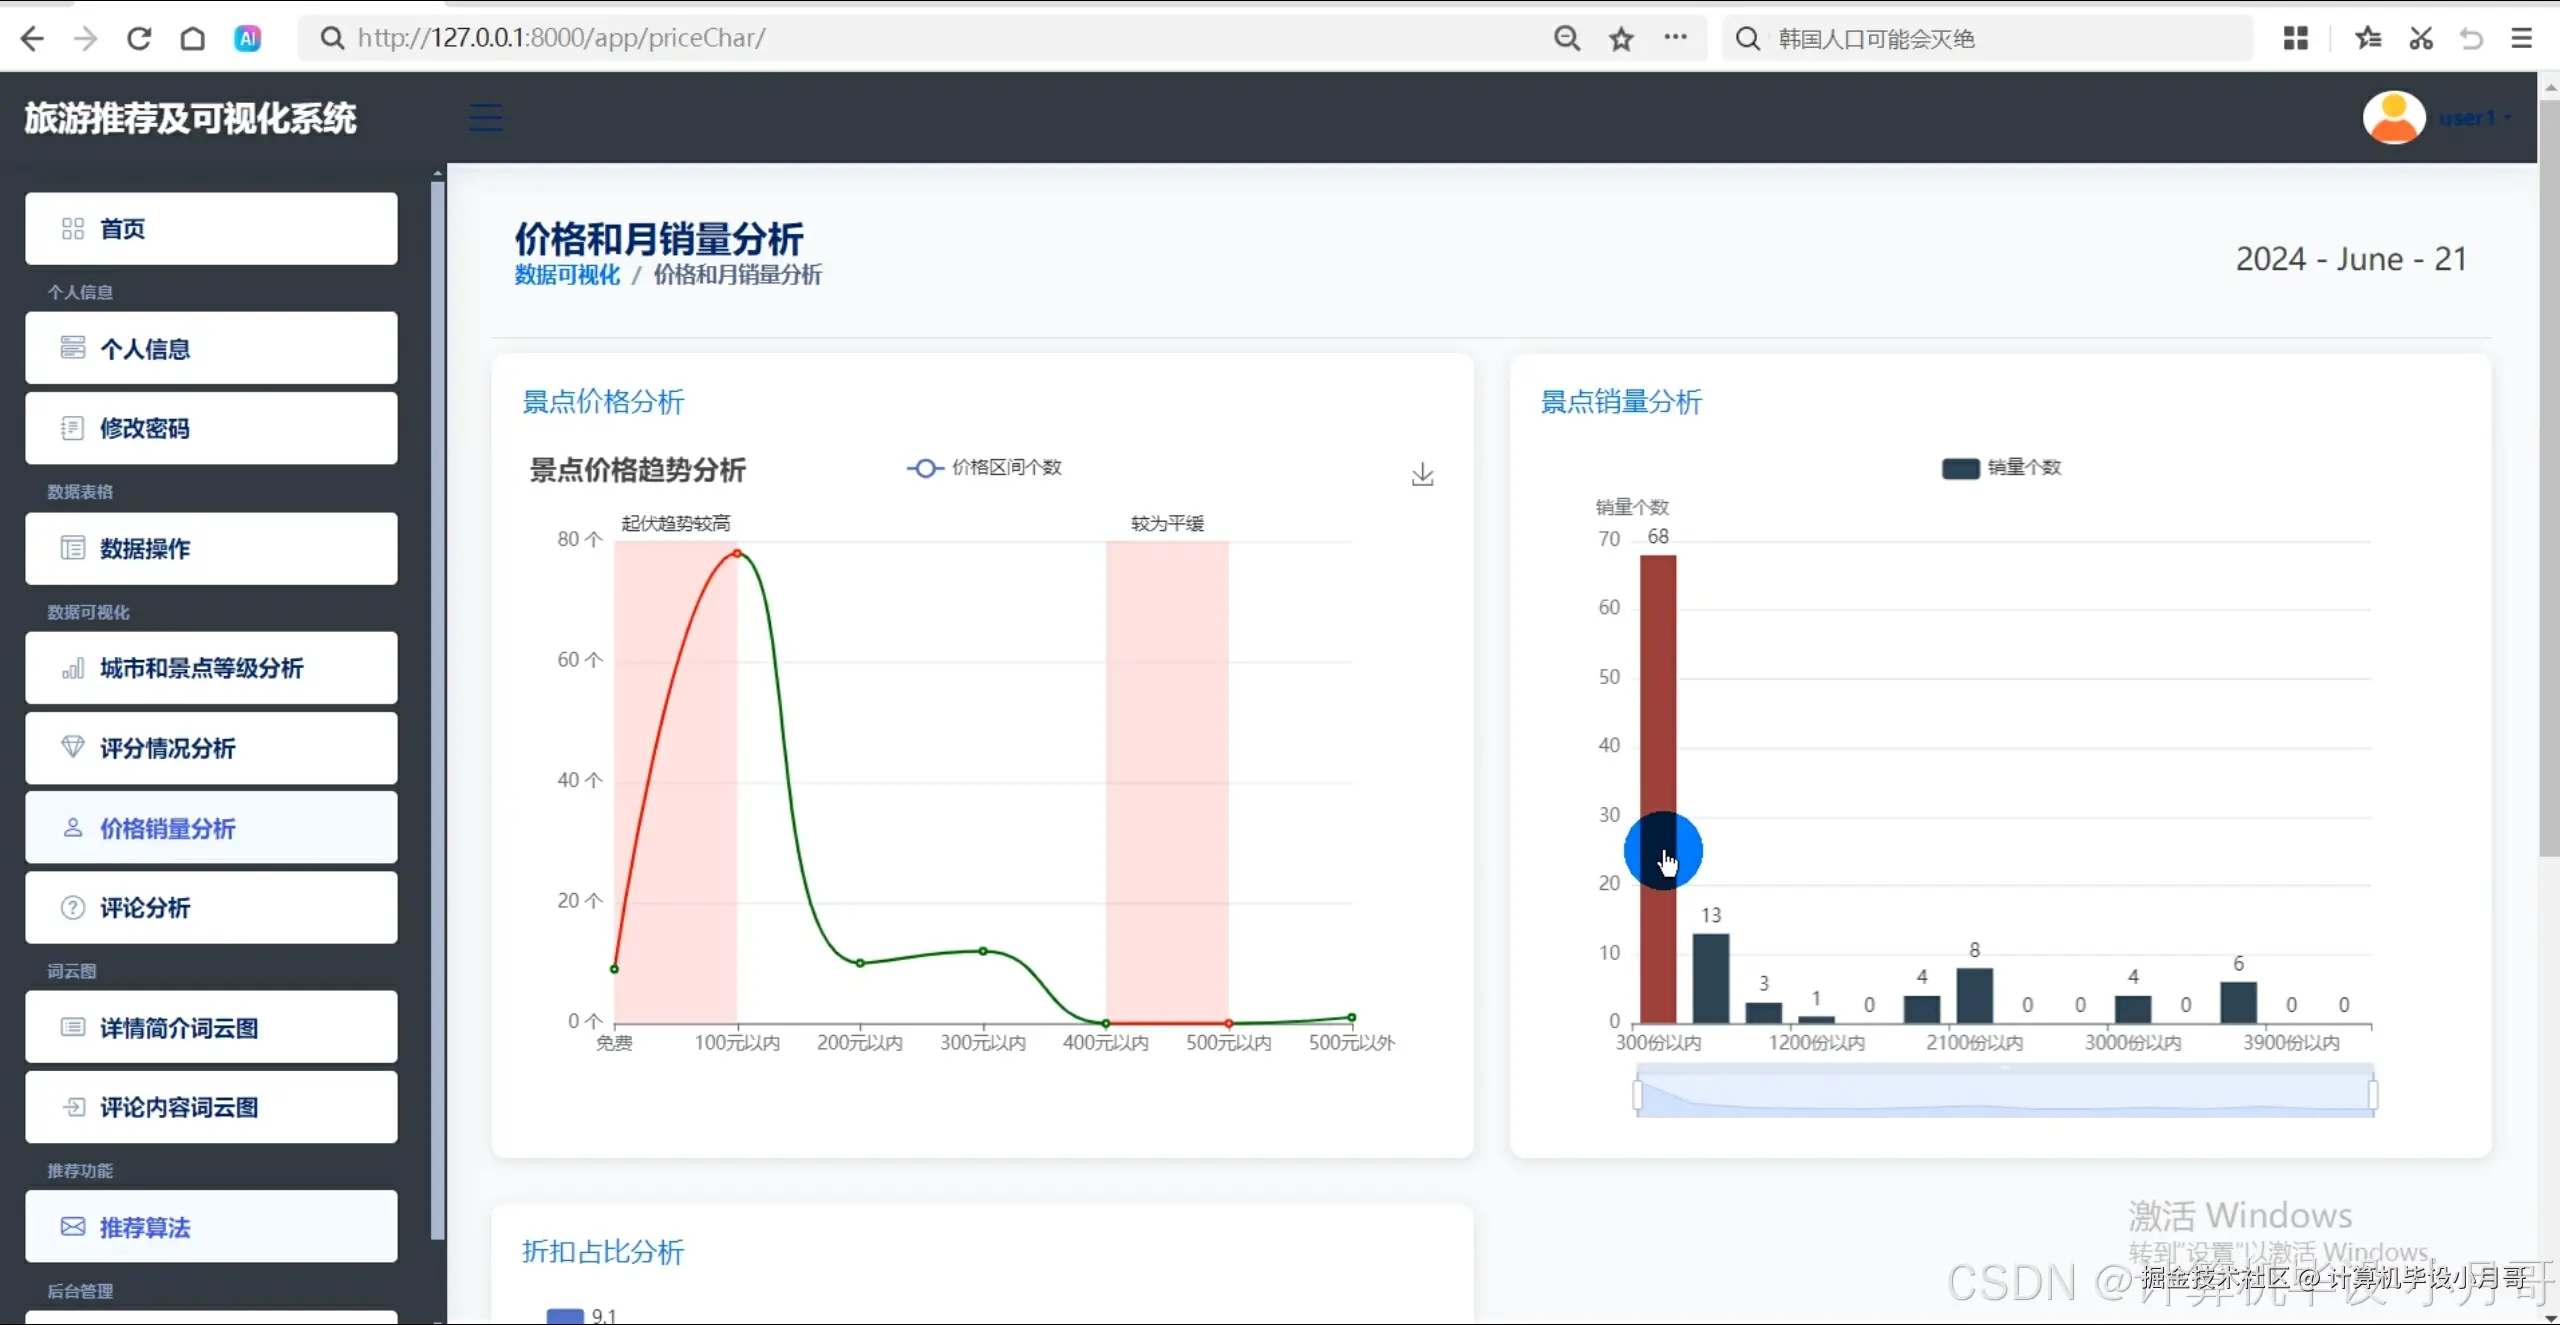Click the browser home icon

[x=193, y=38]
